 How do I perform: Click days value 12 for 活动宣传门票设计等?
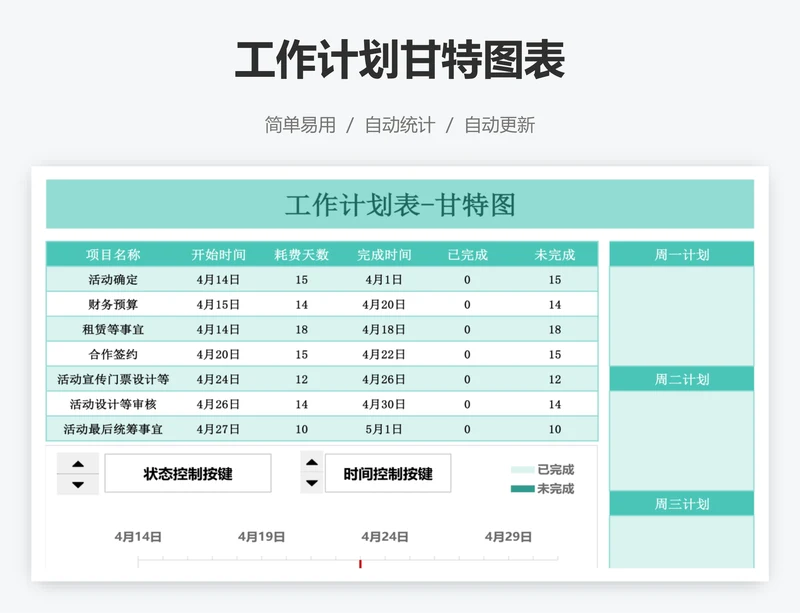(x=302, y=379)
